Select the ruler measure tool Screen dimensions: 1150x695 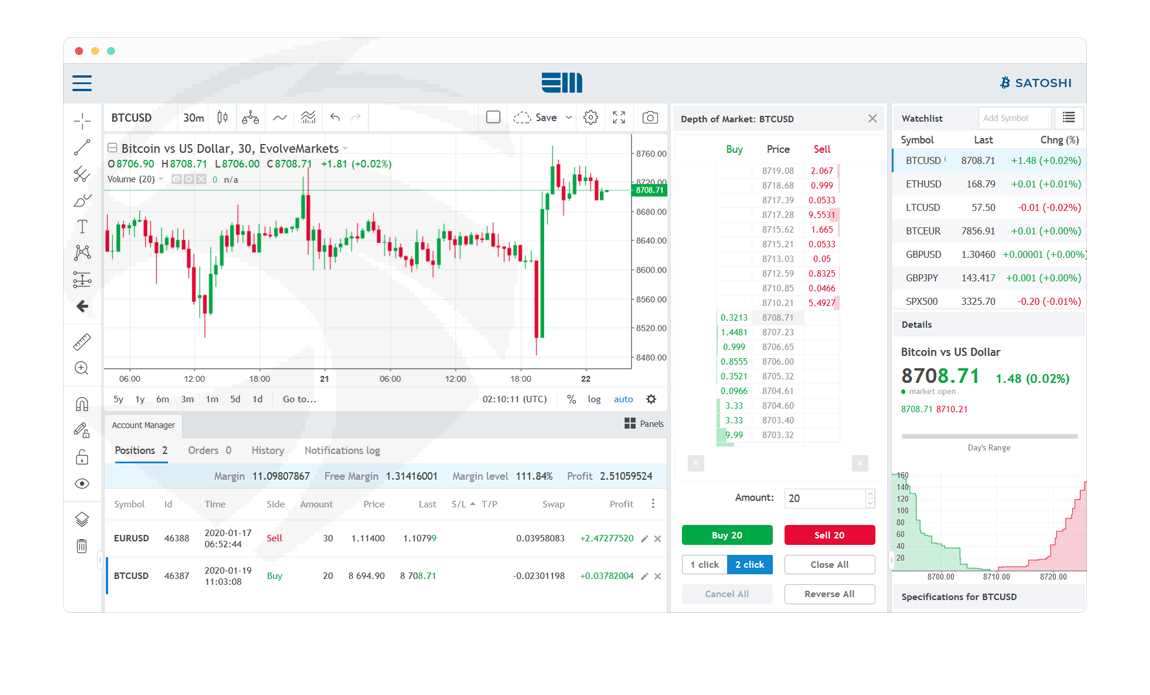pos(82,342)
